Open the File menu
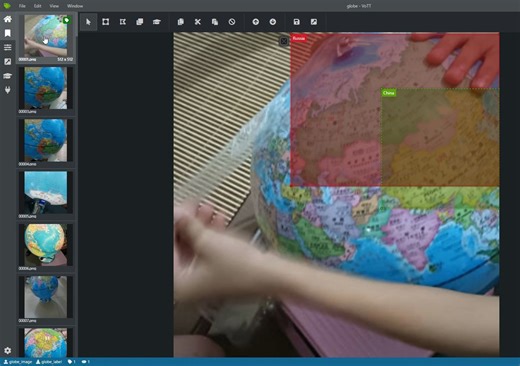520x366 pixels. [22, 6]
